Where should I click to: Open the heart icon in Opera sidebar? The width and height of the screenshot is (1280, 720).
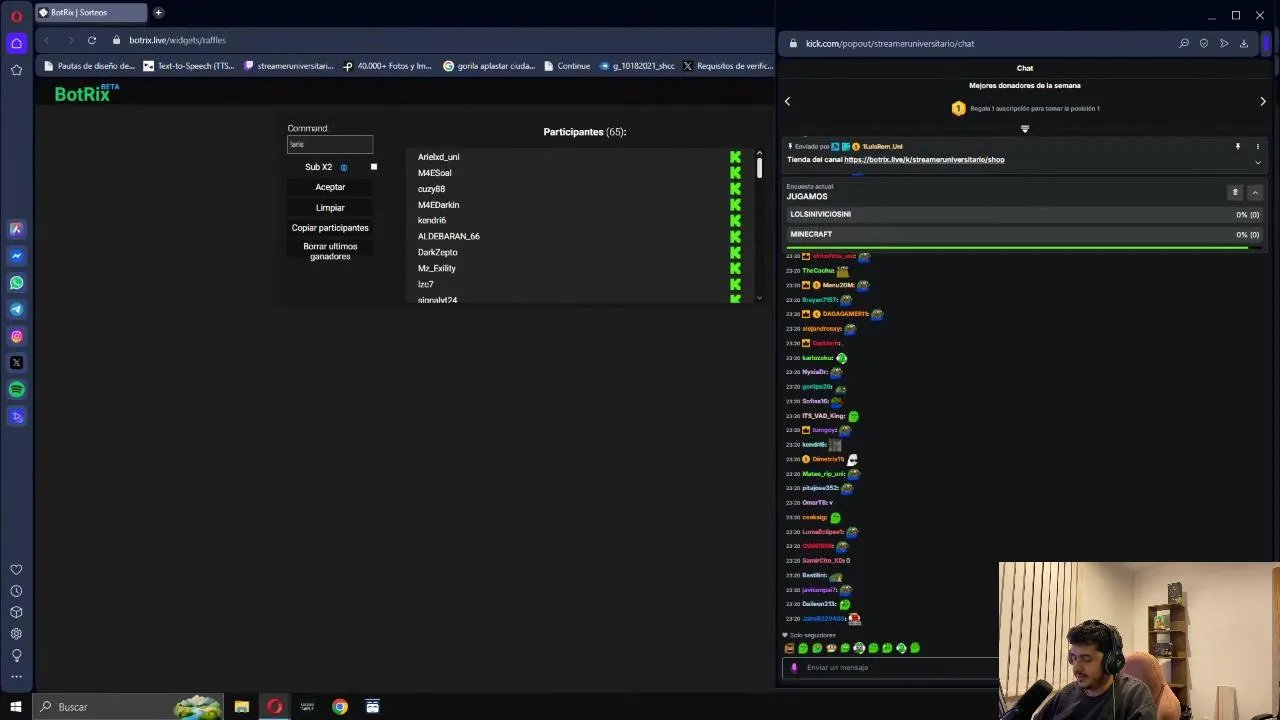click(x=16, y=569)
